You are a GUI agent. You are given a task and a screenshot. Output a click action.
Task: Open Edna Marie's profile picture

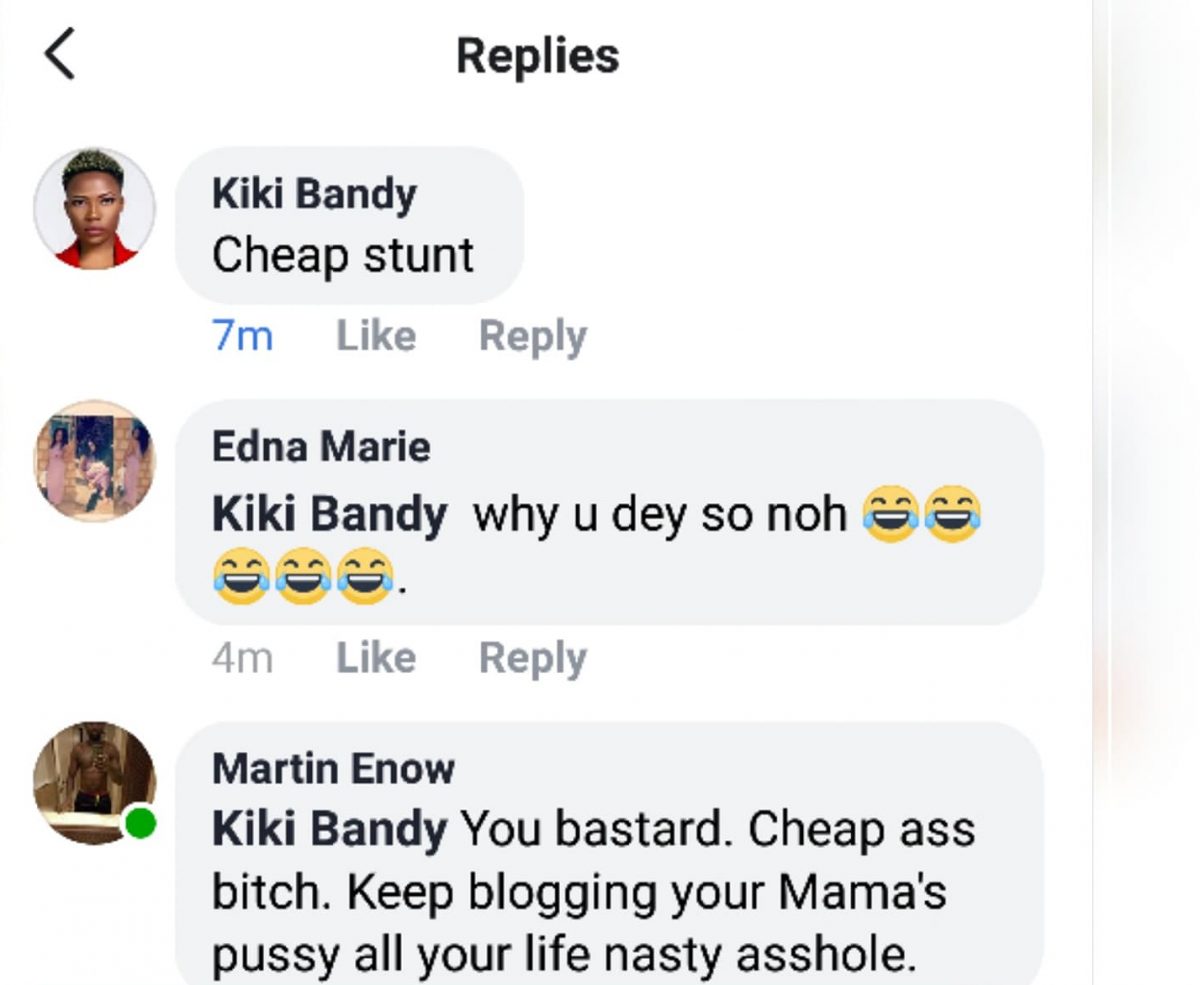tap(95, 462)
